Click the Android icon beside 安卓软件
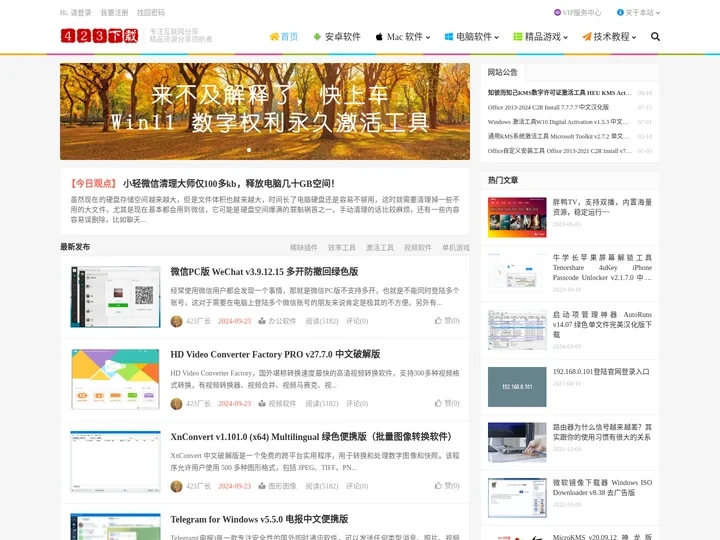Screen dimensions: 720x540 click(317, 37)
